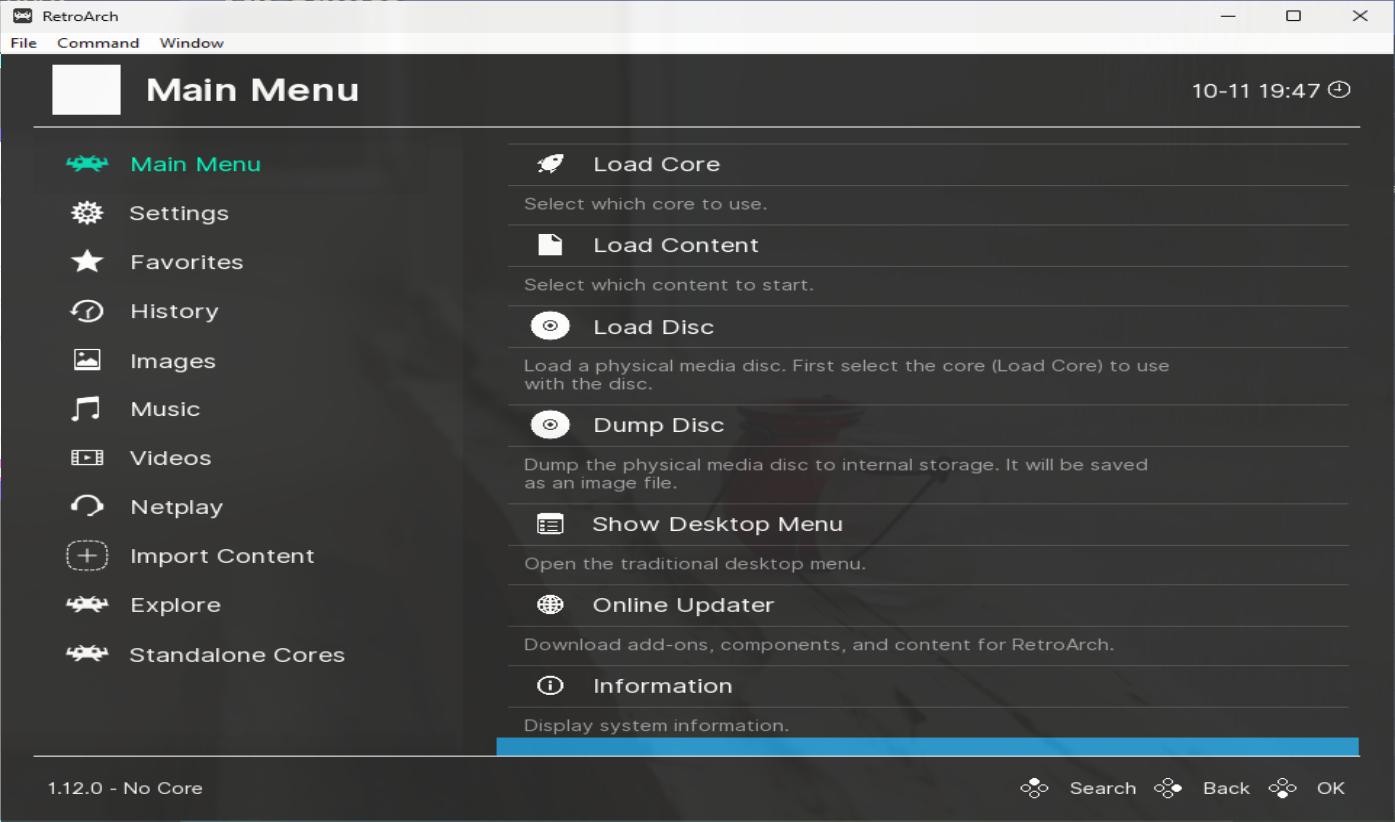Select Explore in the sidebar

pos(175,604)
